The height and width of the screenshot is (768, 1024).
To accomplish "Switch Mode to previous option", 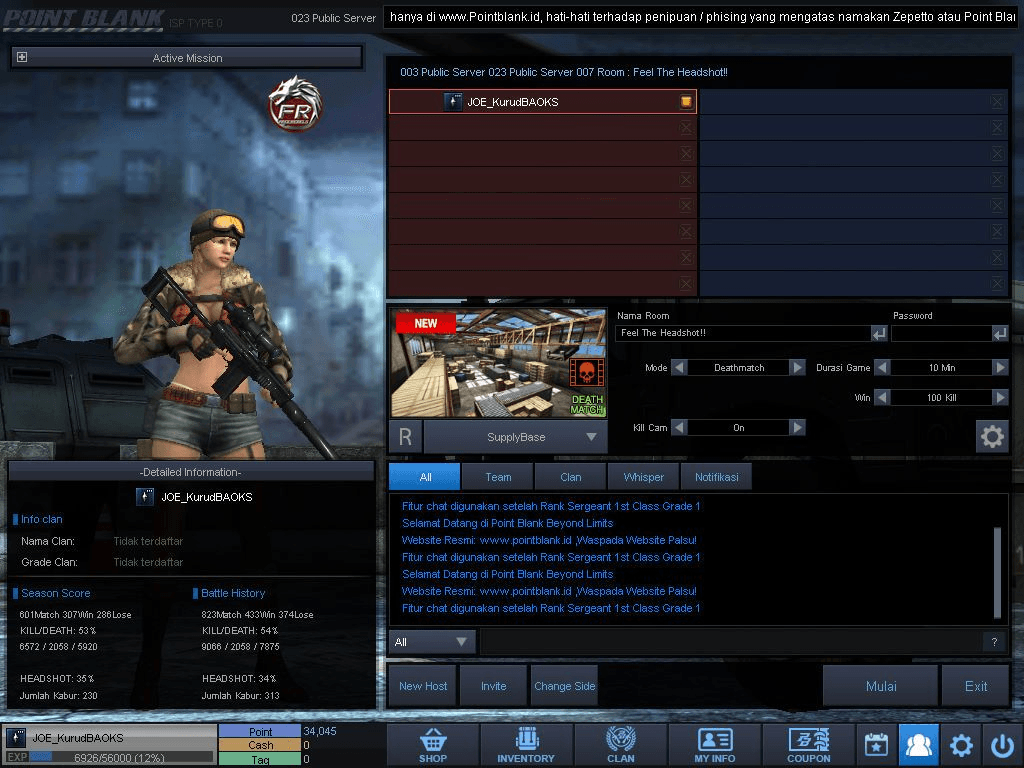I will [679, 368].
